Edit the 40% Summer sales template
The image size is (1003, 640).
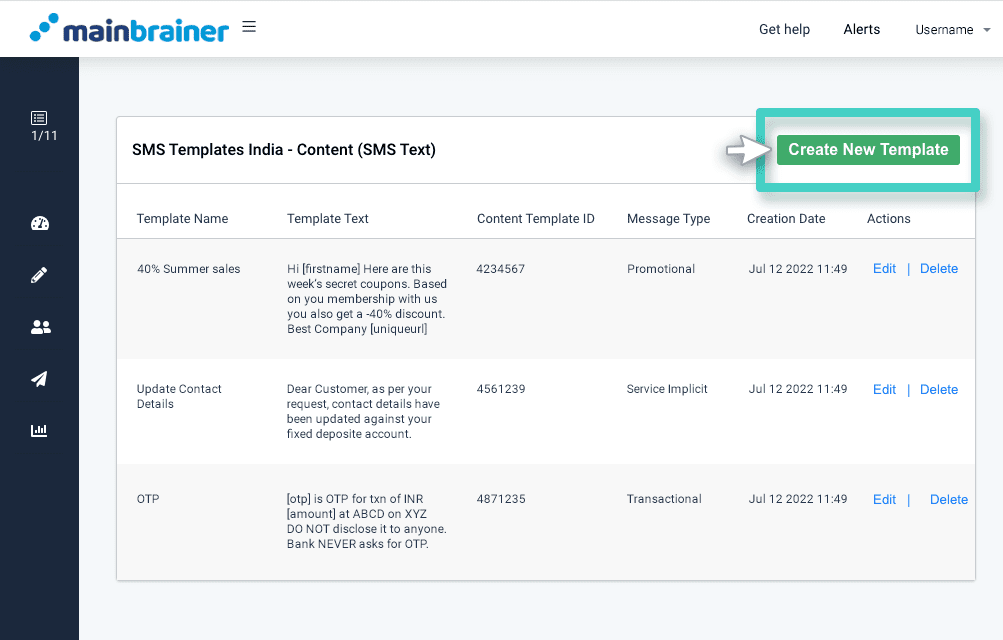(884, 269)
